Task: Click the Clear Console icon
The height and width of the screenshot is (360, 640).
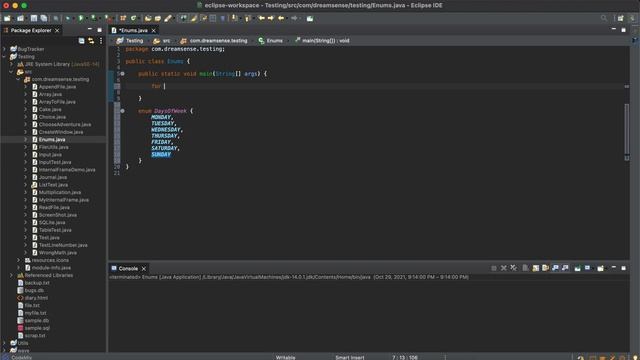Action: pos(525,268)
